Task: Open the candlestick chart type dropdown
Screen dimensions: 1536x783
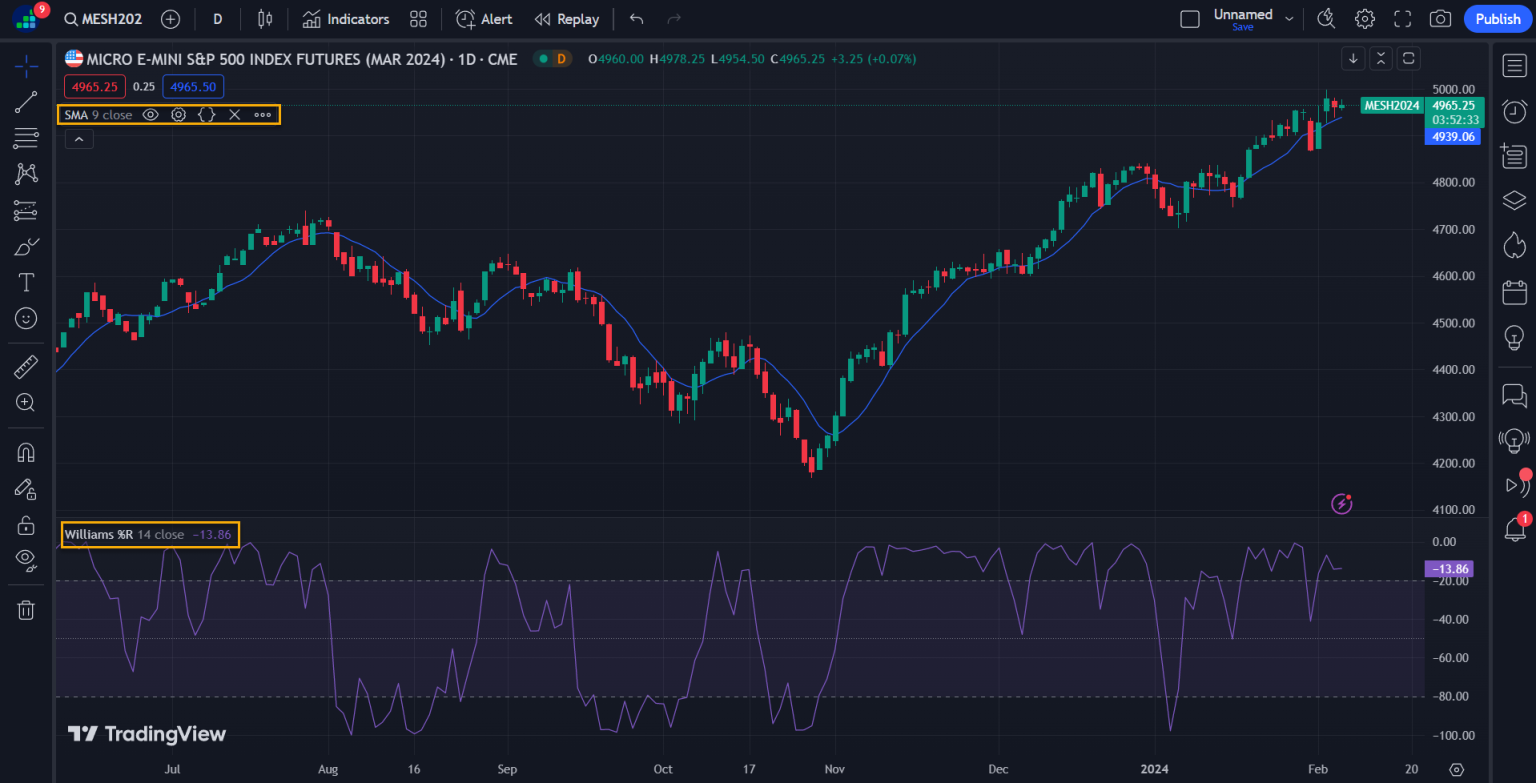Action: click(x=264, y=19)
